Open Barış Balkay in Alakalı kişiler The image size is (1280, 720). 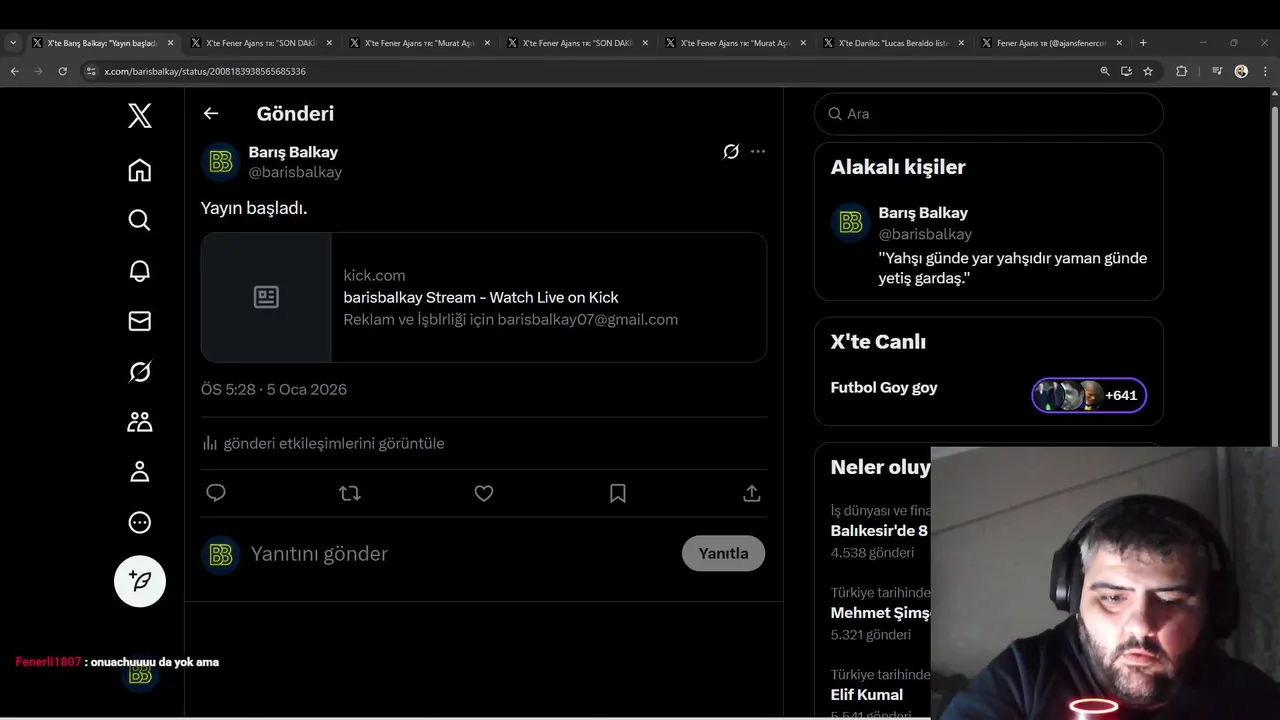(923, 213)
